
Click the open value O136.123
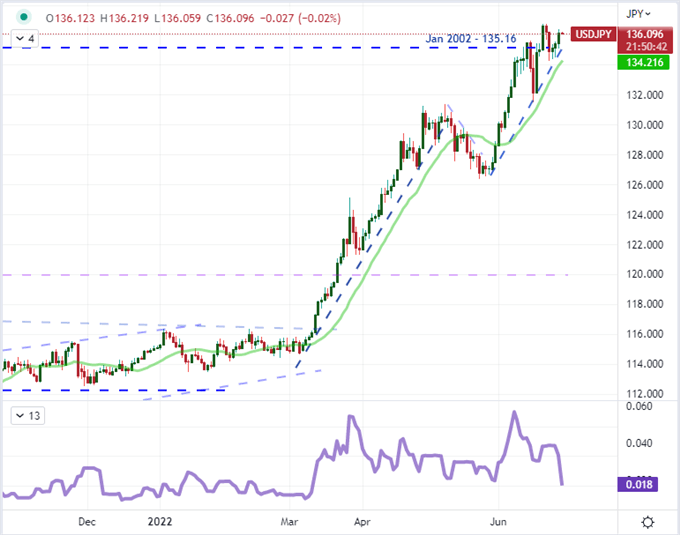70,18
